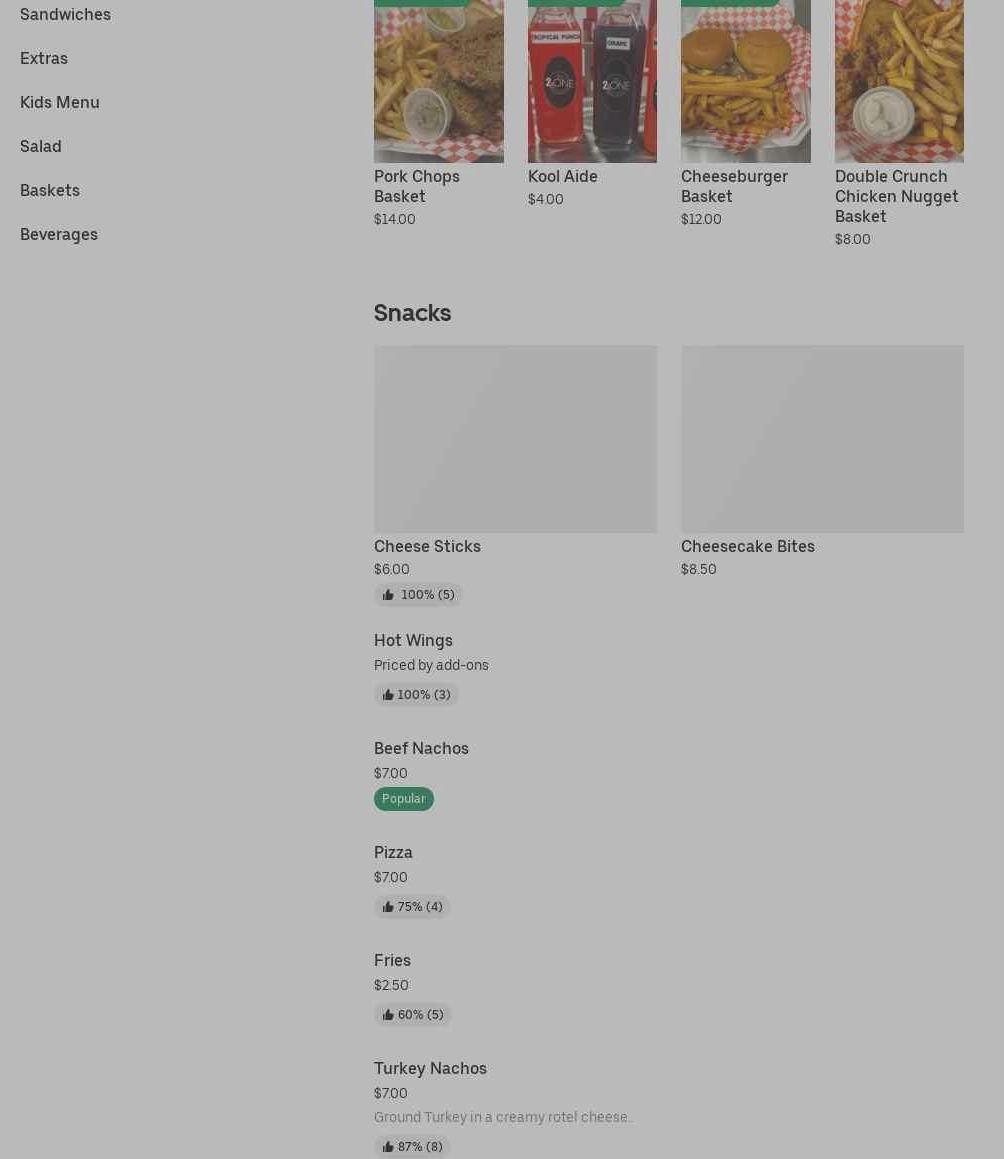Select the Kool Aide bottles image

[x=592, y=81]
